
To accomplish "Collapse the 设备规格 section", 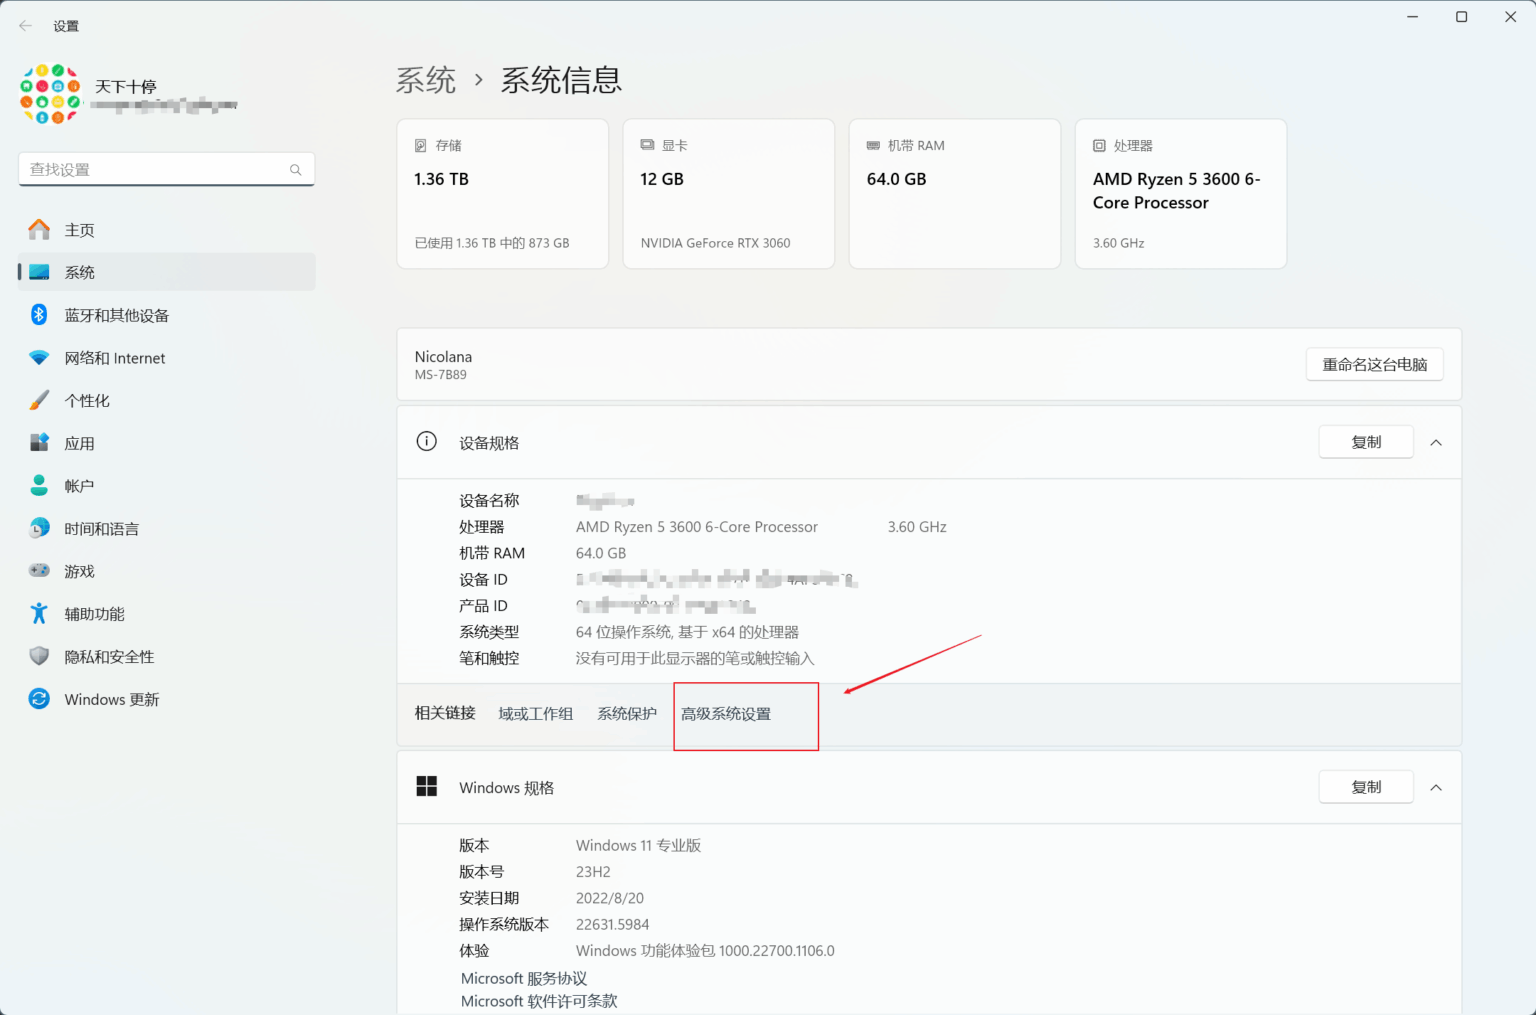I will click(x=1436, y=441).
